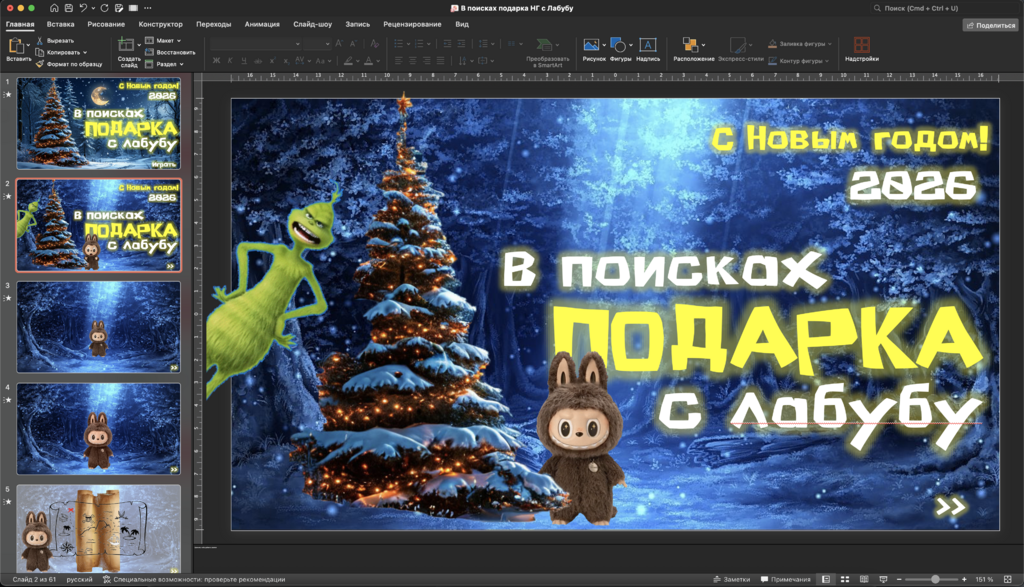Open Заливка фигуры shape fill dropdown
1024x587 pixels.
799,44
